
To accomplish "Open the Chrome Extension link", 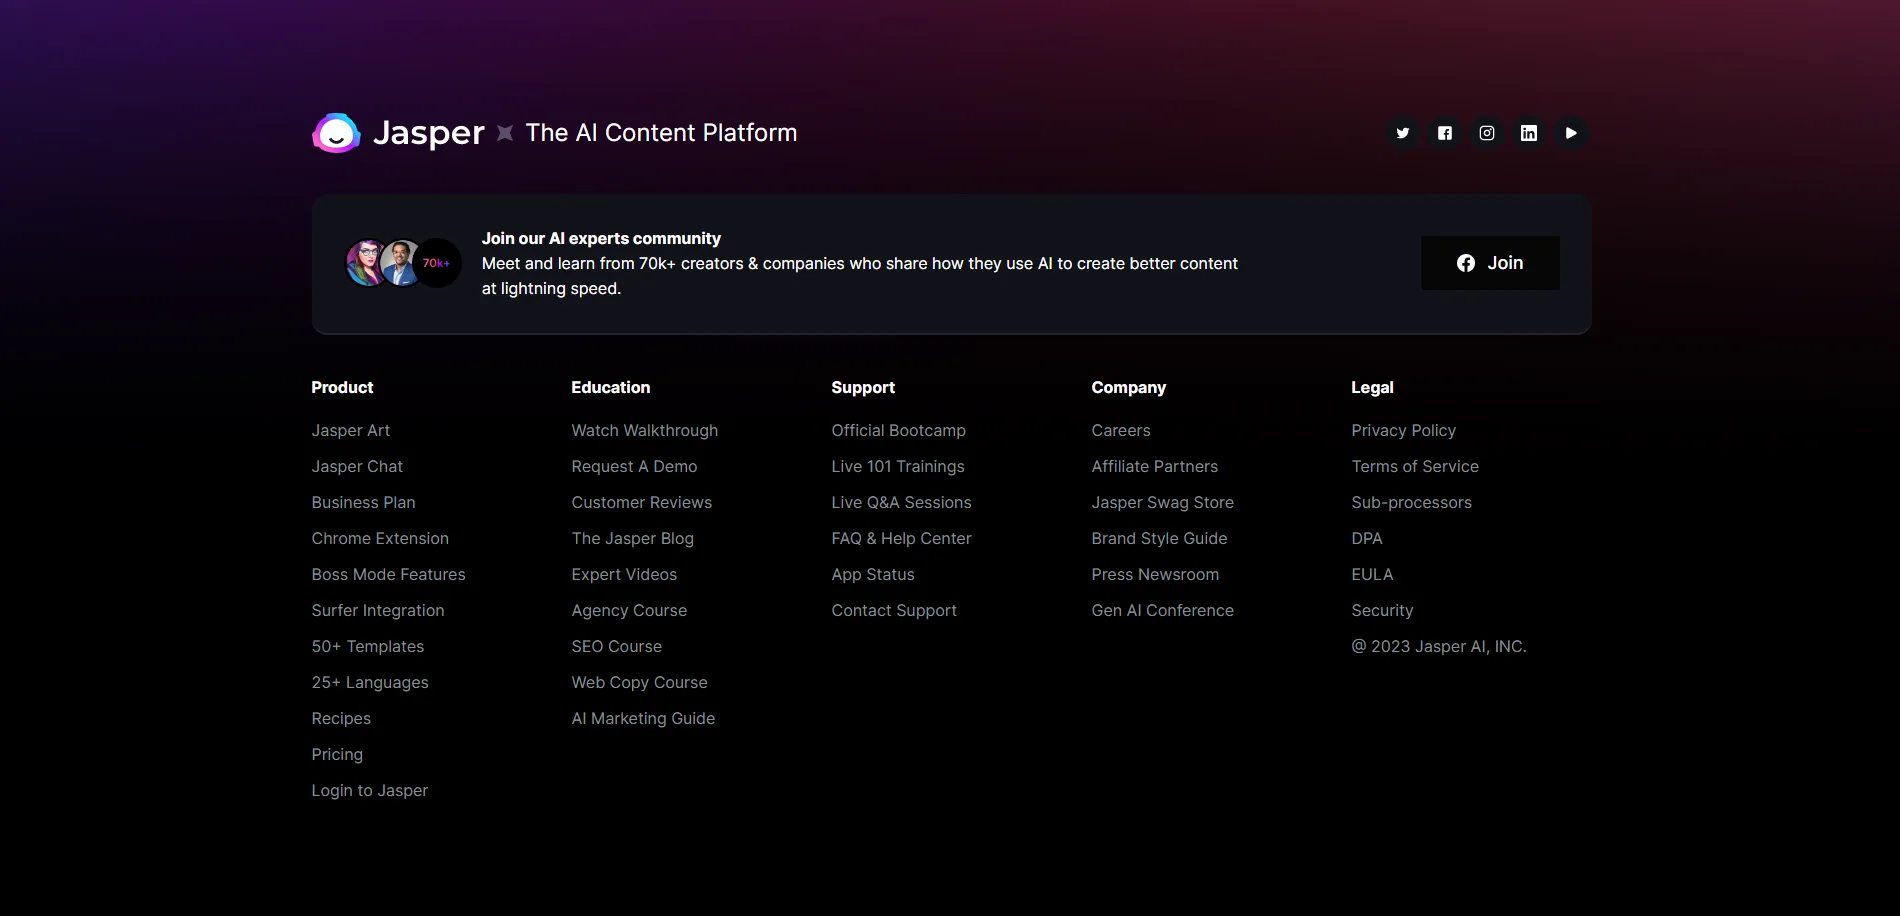I will pos(380,538).
